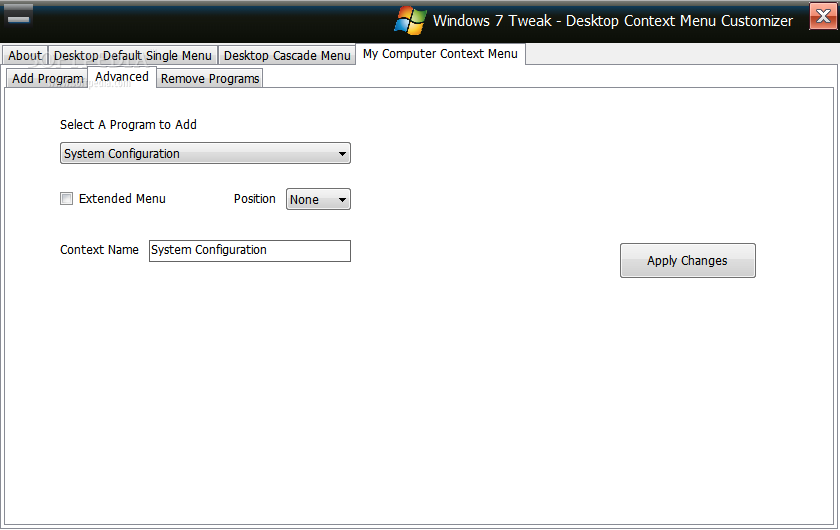Open the About tab

coord(25,55)
